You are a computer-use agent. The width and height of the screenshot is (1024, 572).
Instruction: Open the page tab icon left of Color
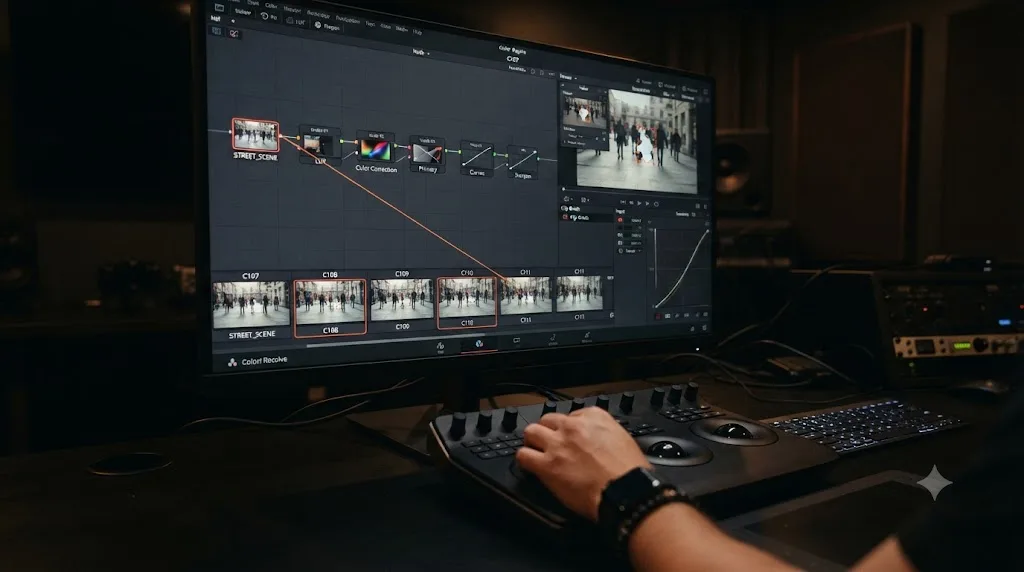pyautogui.click(x=440, y=347)
